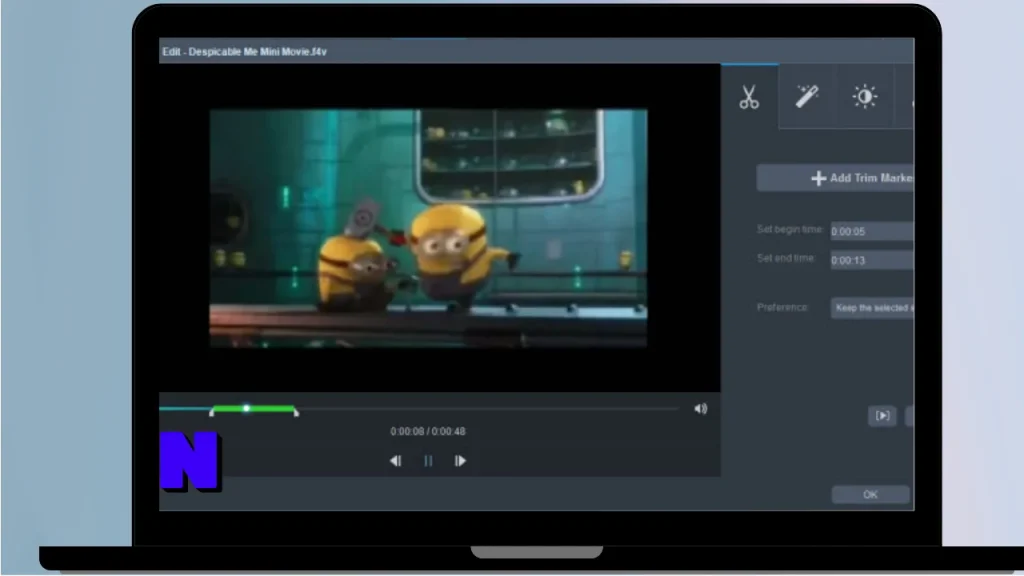The width and height of the screenshot is (1024, 576).
Task: Click Add Trim Marker button
Action: click(x=835, y=178)
